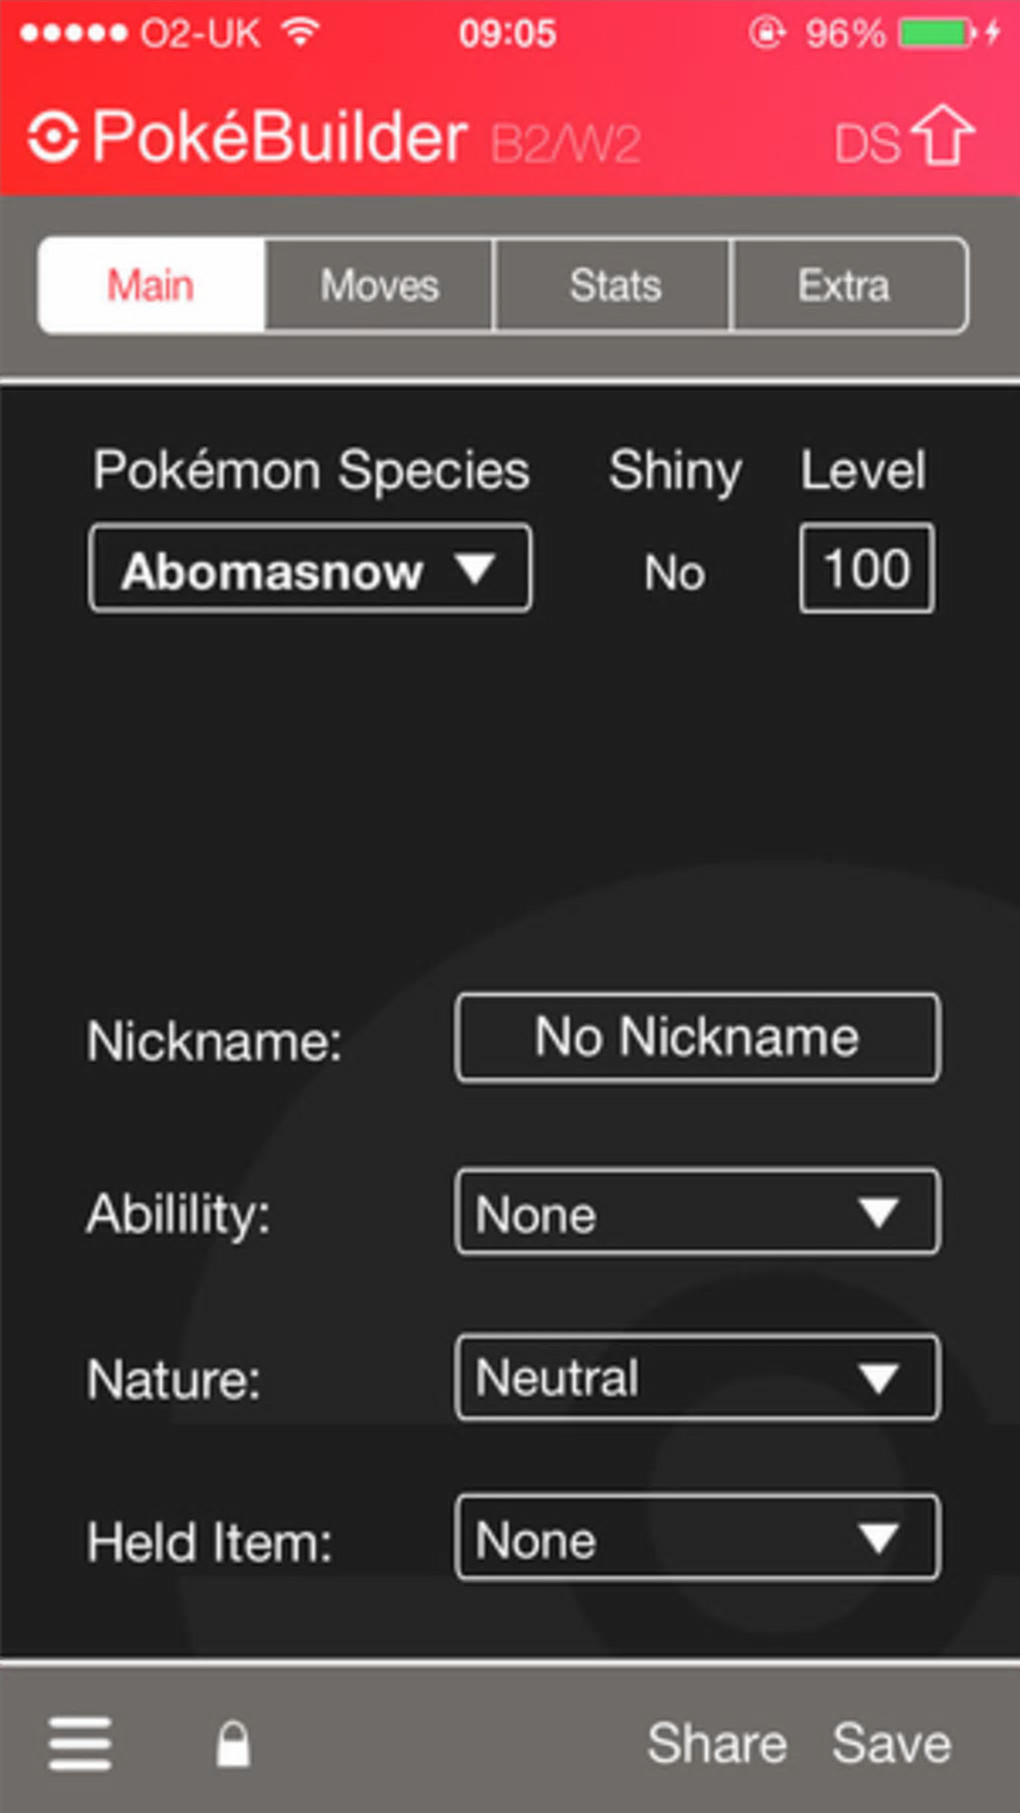The width and height of the screenshot is (1020, 1813).
Task: Tap the PokéBuilder Pokéball logo icon
Action: (x=53, y=137)
